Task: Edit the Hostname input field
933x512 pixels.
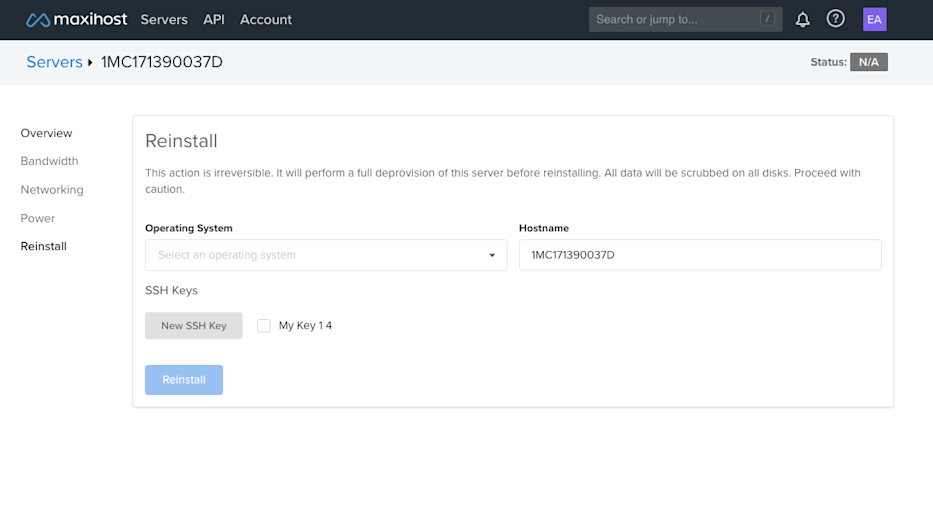Action: pyautogui.click(x=700, y=255)
